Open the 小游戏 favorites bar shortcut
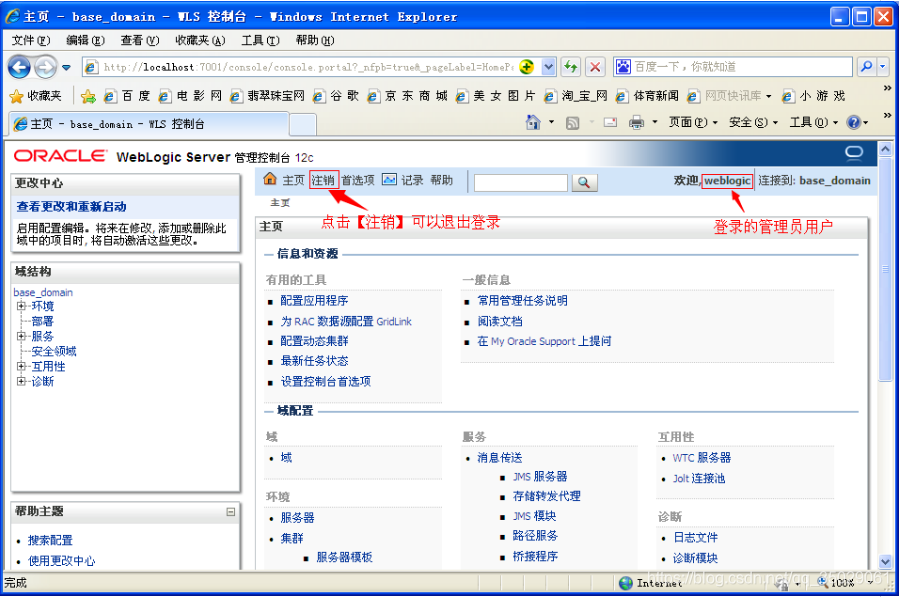Image resolution: width=899 pixels, height=597 pixels. [x=814, y=96]
